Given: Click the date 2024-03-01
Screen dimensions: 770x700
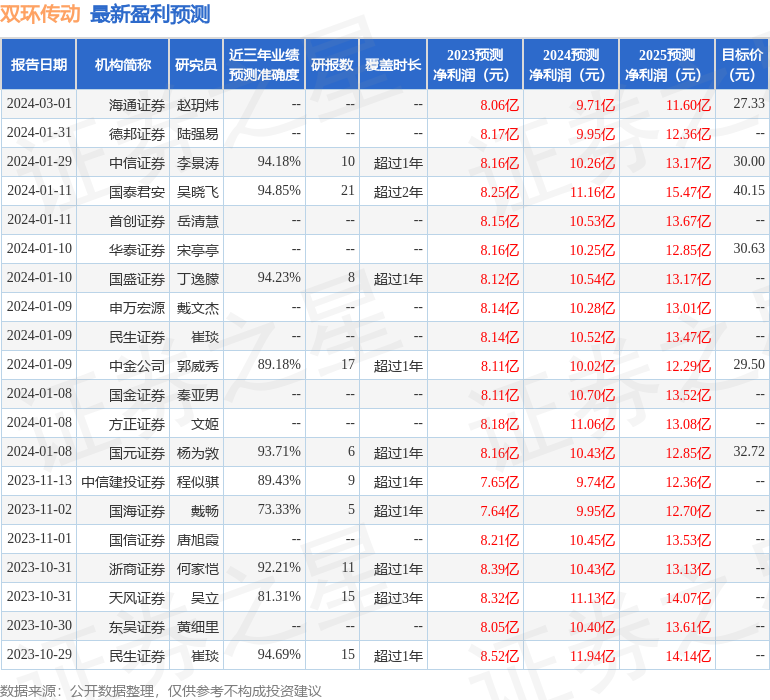Looking at the screenshot, I should [39, 104].
